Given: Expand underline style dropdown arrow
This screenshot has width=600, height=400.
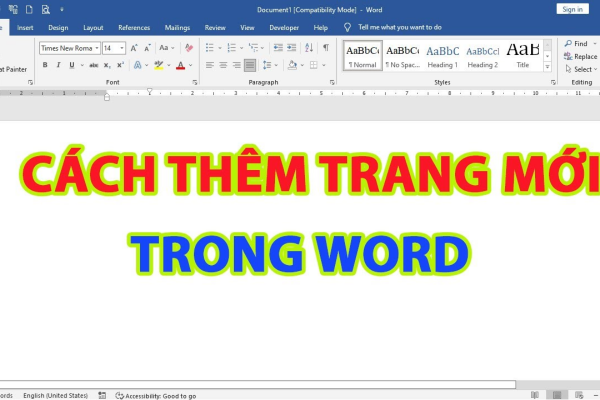Looking at the screenshot, I should (82, 65).
